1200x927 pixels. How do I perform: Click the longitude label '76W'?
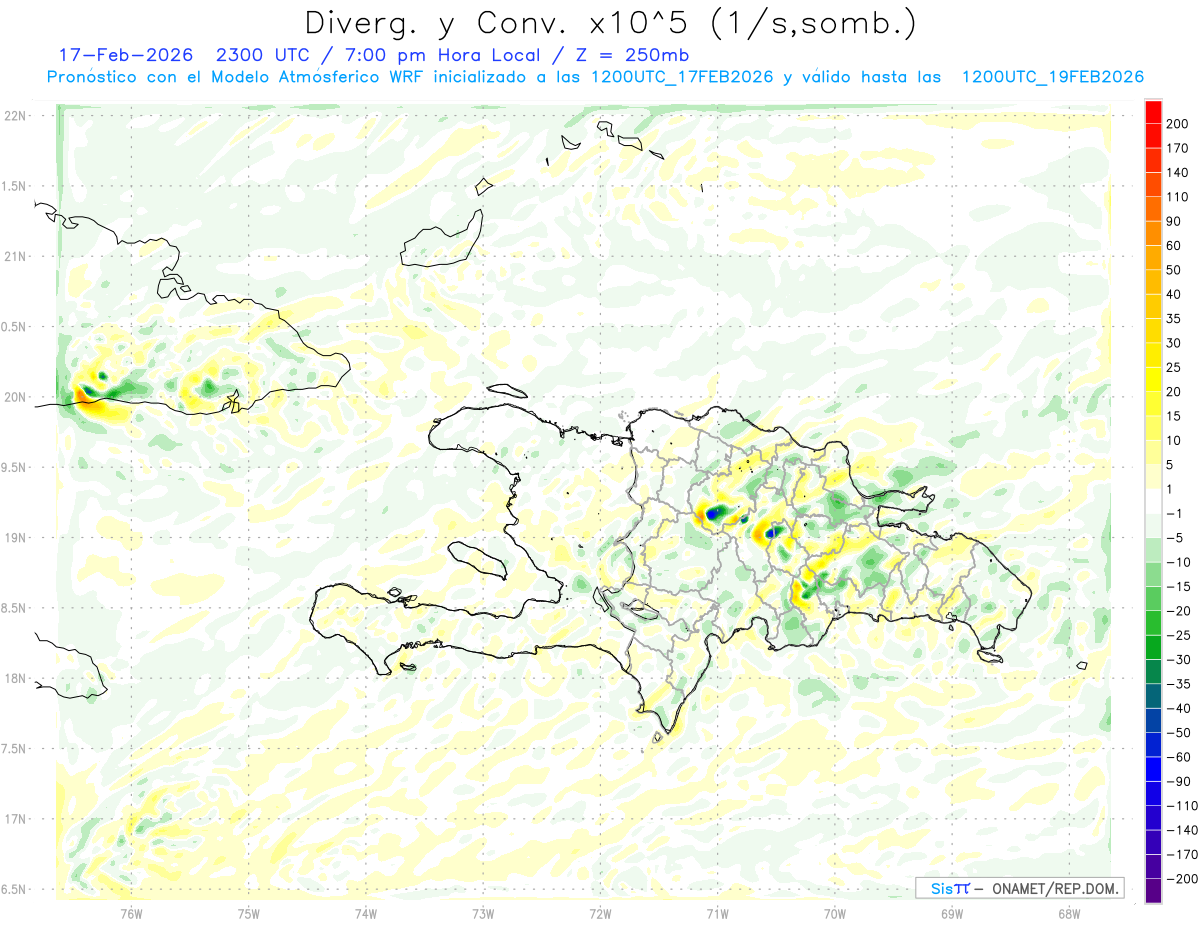point(131,912)
